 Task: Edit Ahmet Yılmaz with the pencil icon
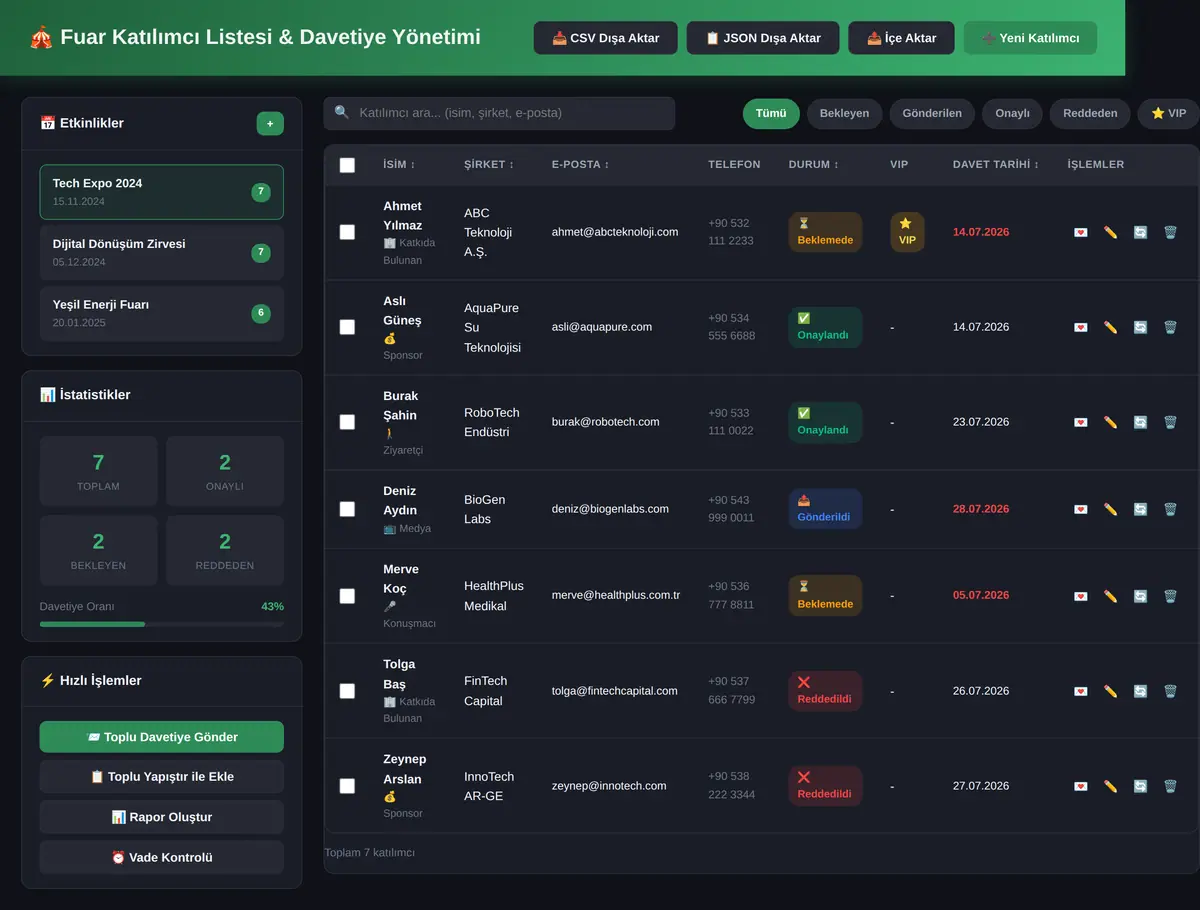(x=1110, y=232)
